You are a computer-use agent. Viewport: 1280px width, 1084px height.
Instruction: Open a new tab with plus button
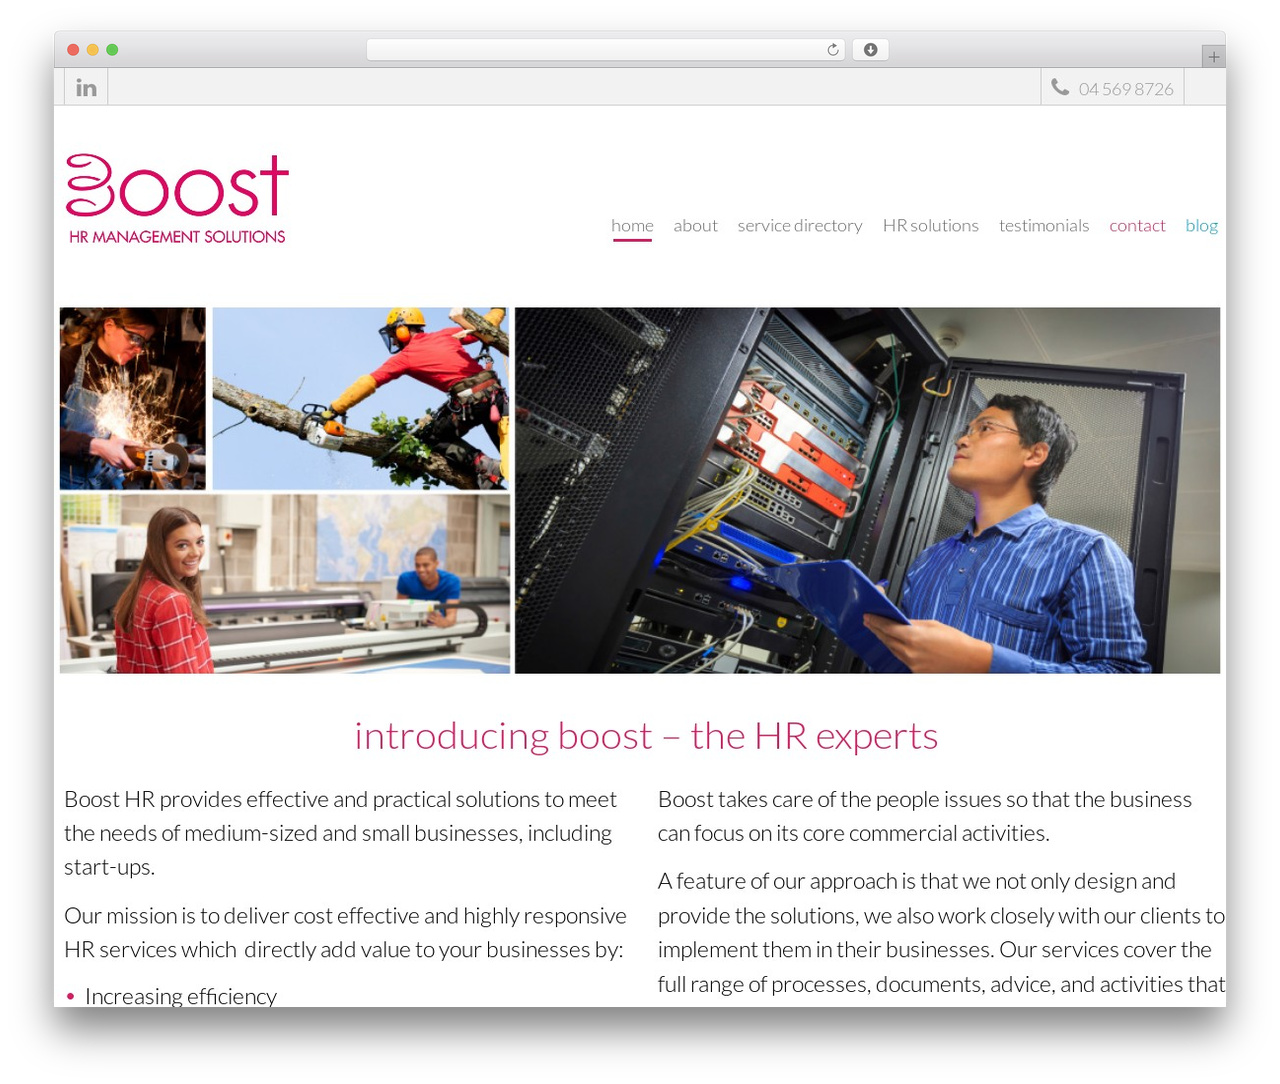[x=1213, y=57]
